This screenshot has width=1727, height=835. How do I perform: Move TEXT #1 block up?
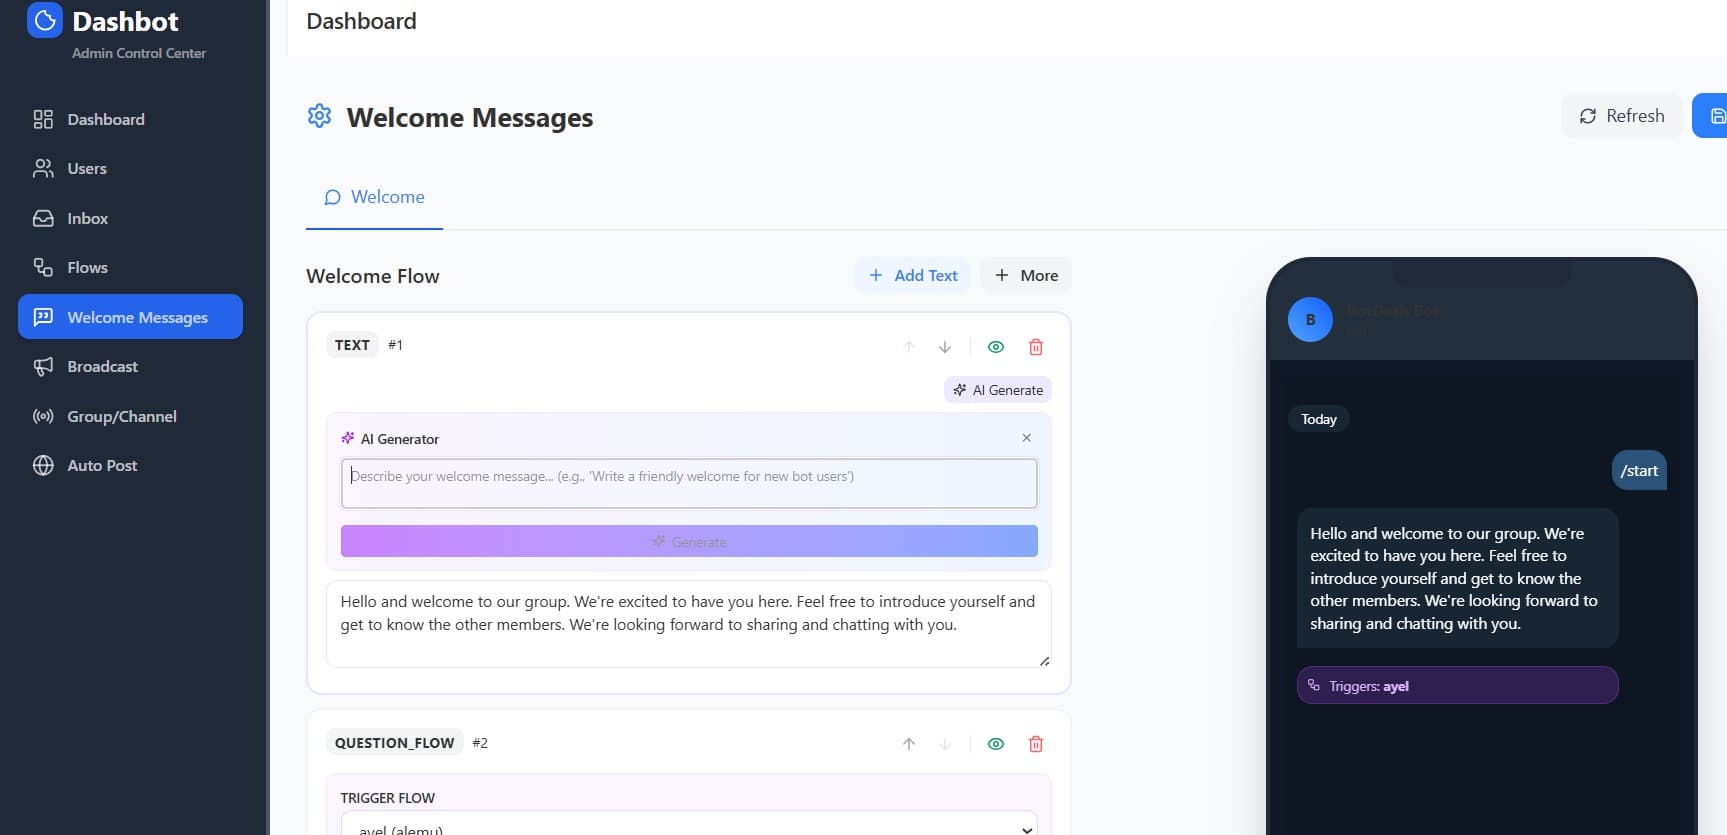(x=909, y=347)
